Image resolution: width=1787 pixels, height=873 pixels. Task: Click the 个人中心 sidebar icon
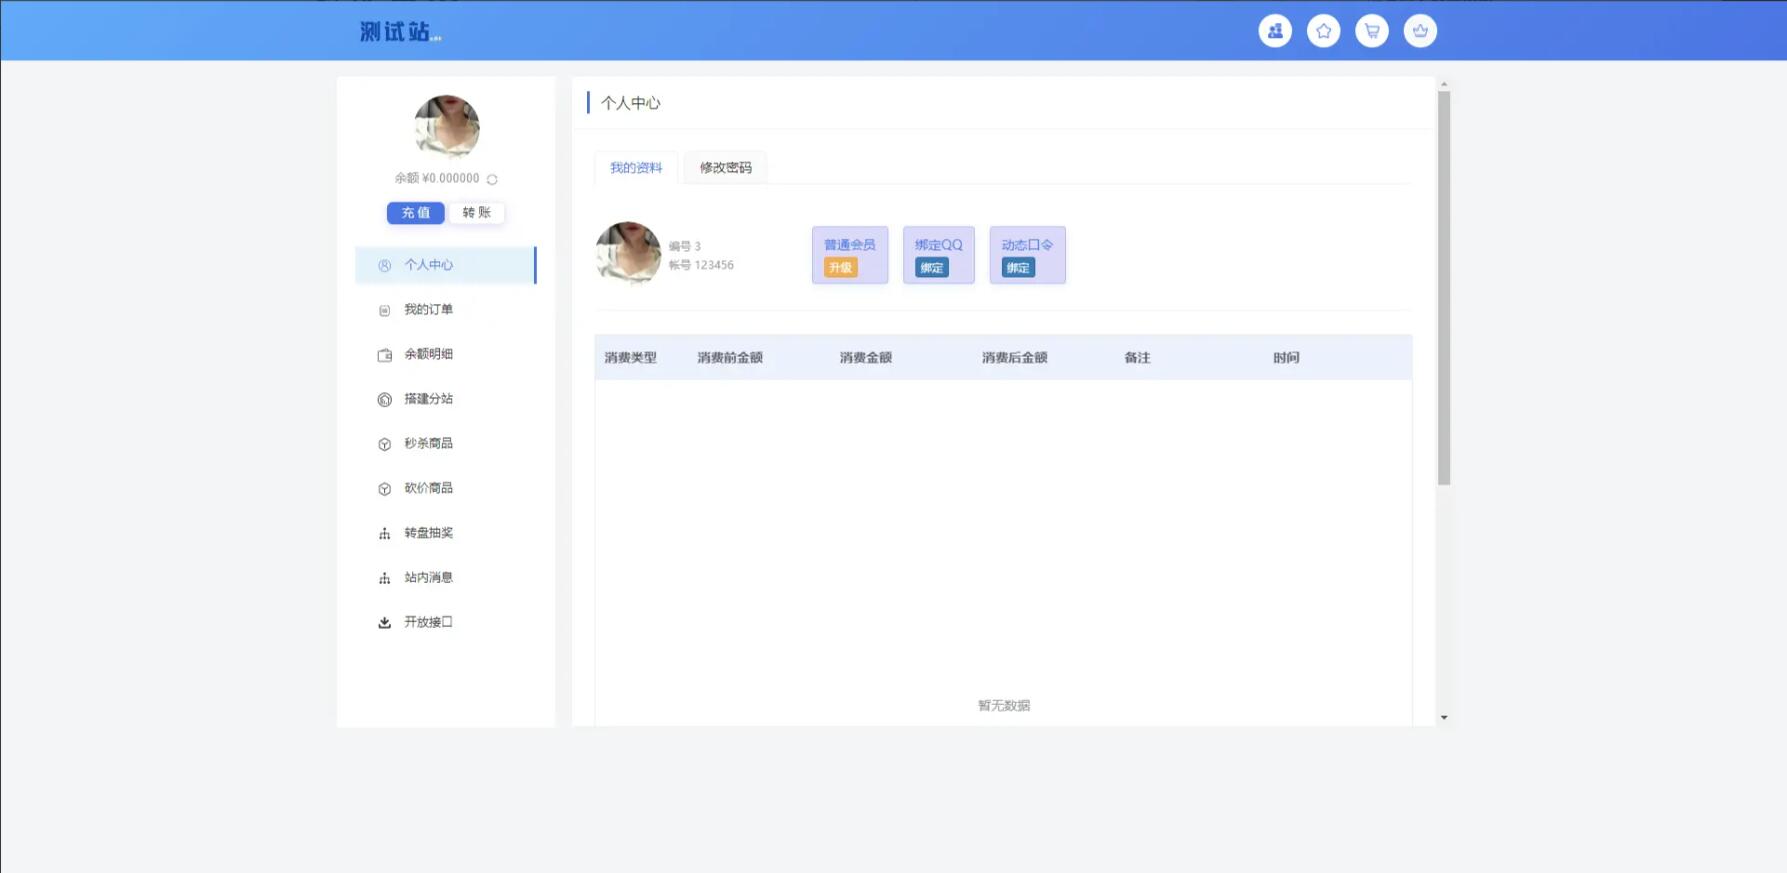click(384, 265)
